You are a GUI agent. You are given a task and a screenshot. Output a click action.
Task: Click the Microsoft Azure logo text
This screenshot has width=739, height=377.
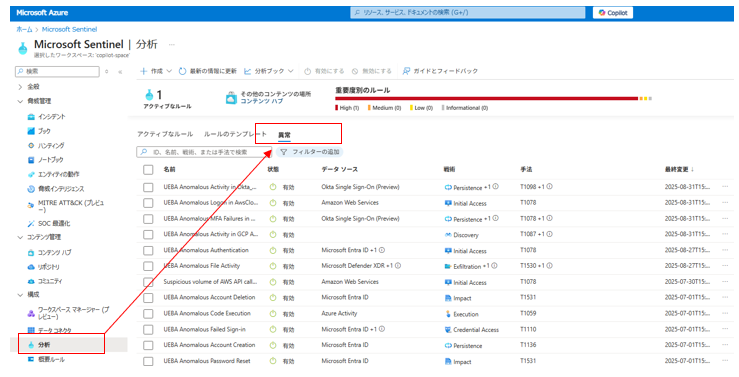pyautogui.click(x=42, y=13)
